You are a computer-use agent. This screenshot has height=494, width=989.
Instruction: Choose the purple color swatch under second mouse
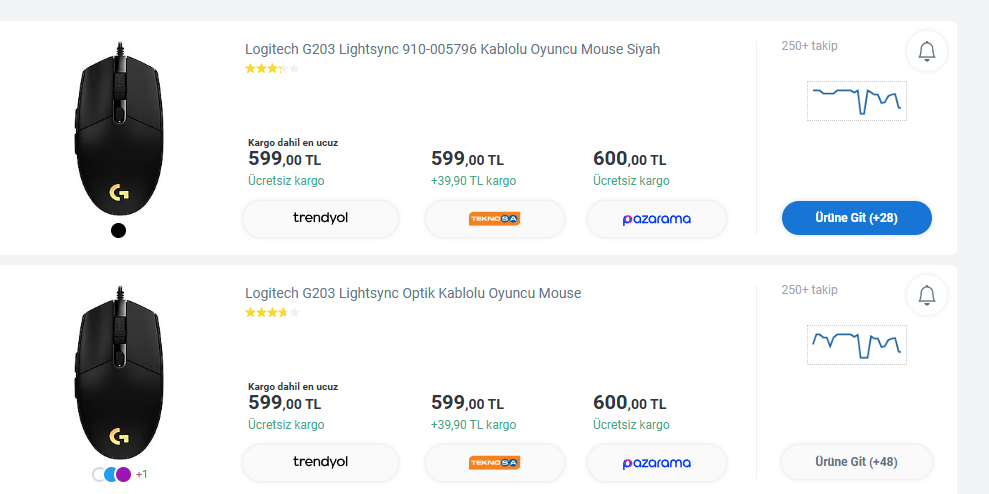click(124, 474)
